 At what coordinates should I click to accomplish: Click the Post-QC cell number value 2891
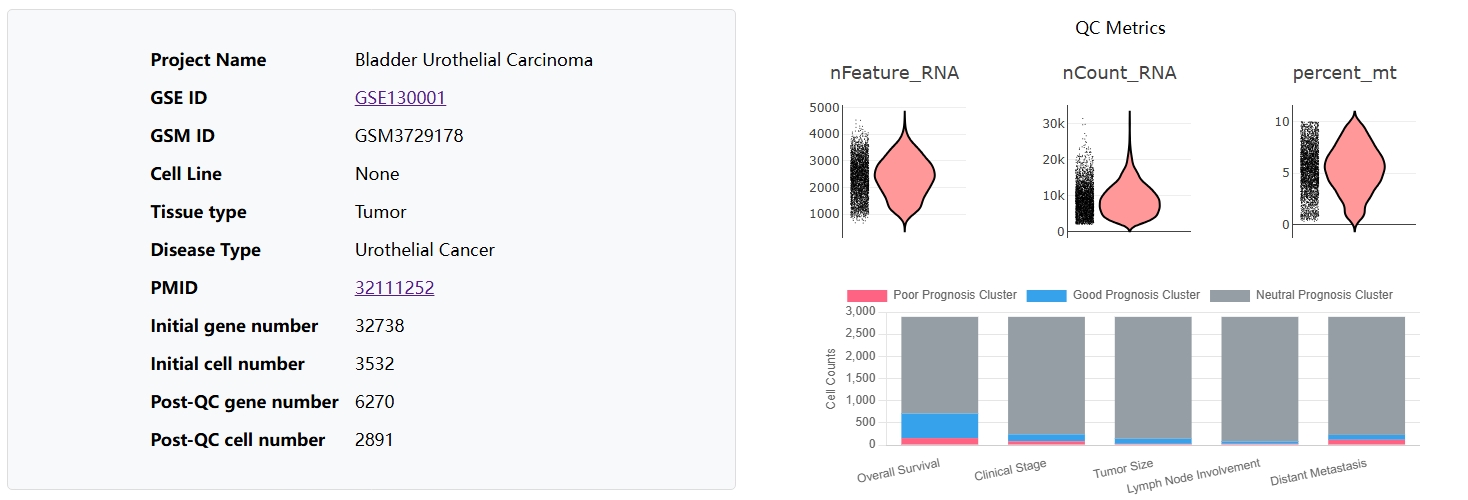pos(375,440)
